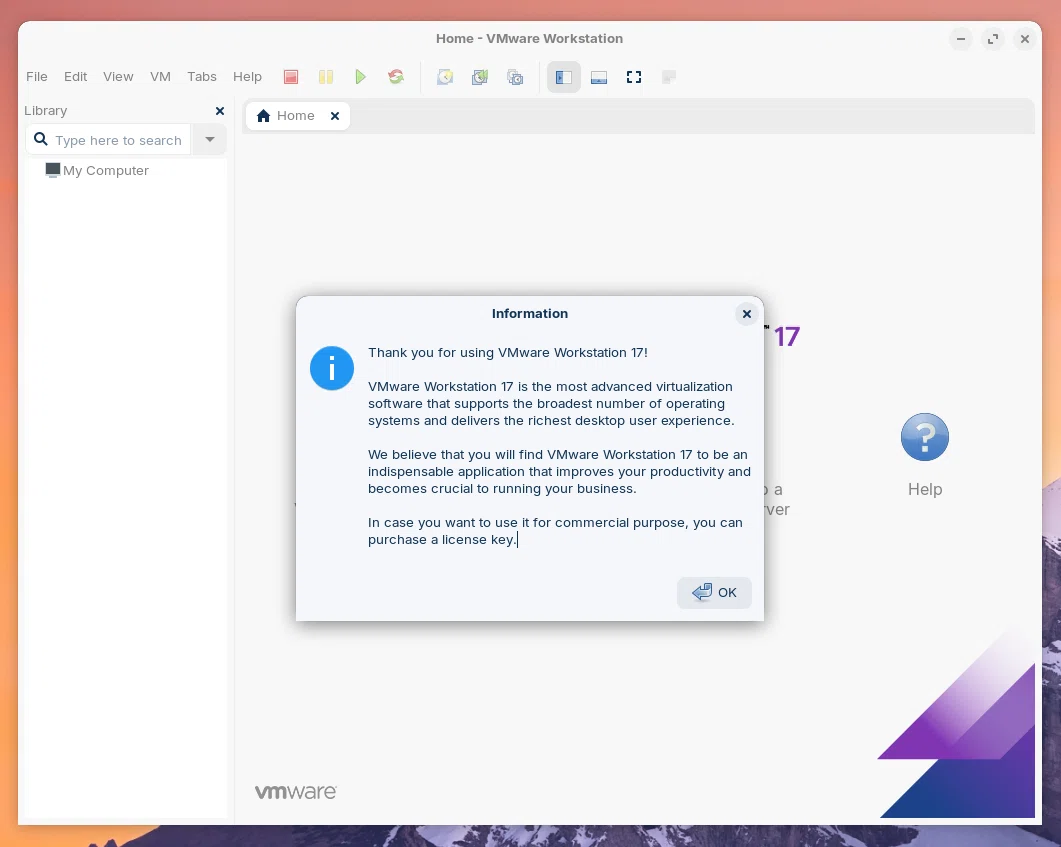Screen dimensions: 1061x847
Task: Minimize the VMware Workstation window
Action: [x=960, y=39]
